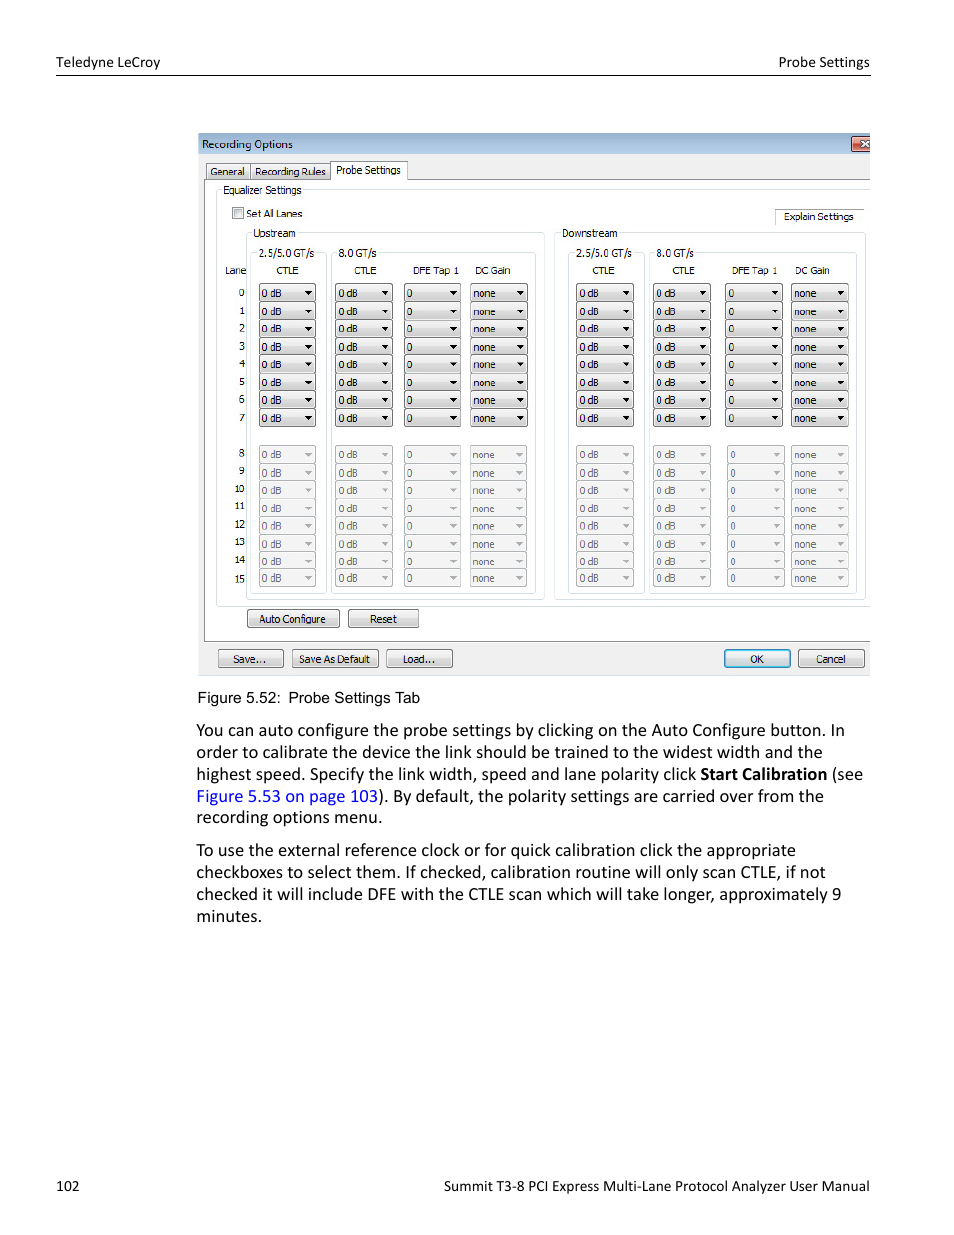
Task: Click Save As Default button
Action: pos(335,659)
